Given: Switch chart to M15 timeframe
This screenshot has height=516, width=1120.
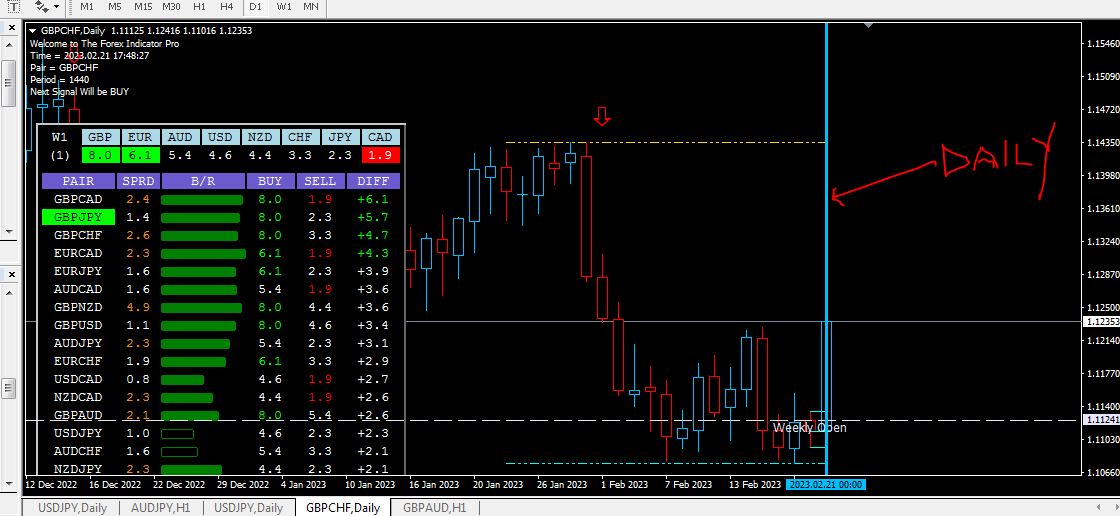Looking at the screenshot, I should click(143, 6).
